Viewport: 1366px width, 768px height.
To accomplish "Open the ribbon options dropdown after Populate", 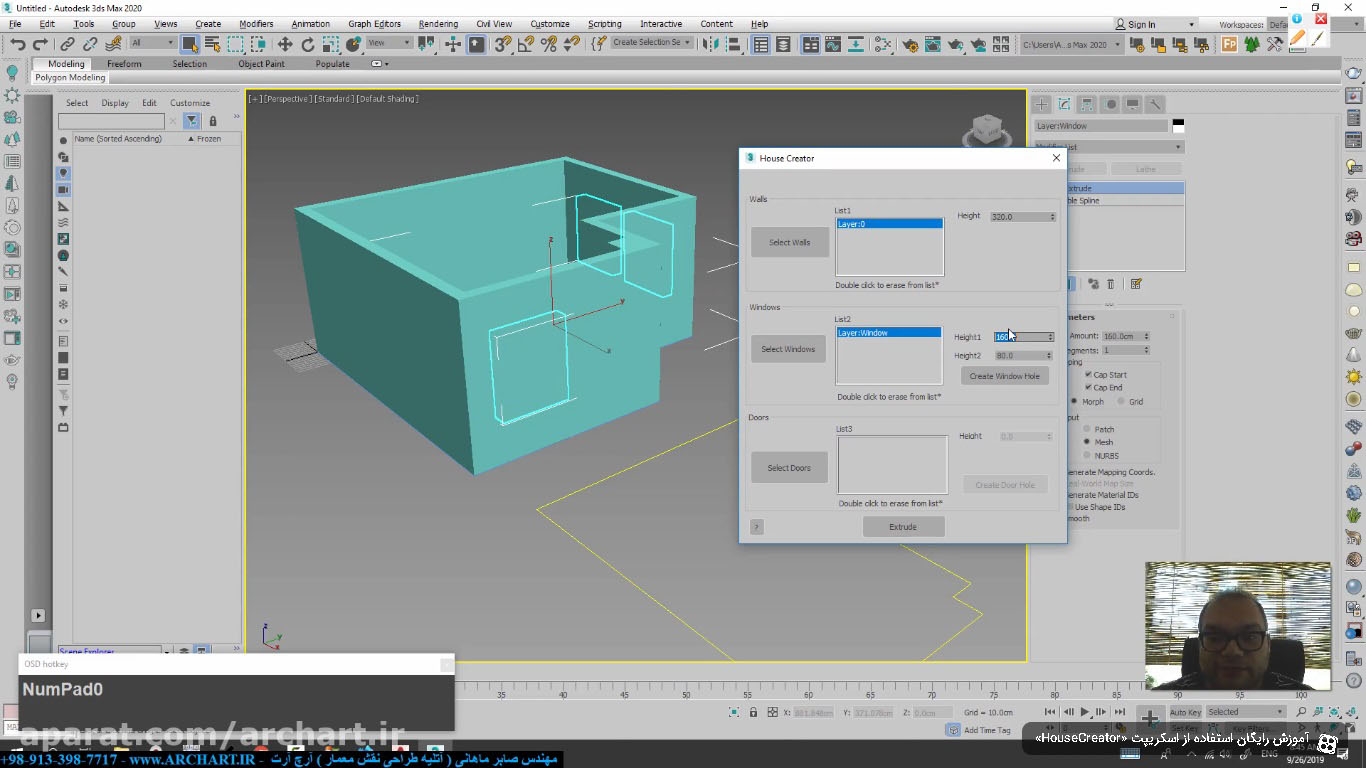I will (x=379, y=64).
